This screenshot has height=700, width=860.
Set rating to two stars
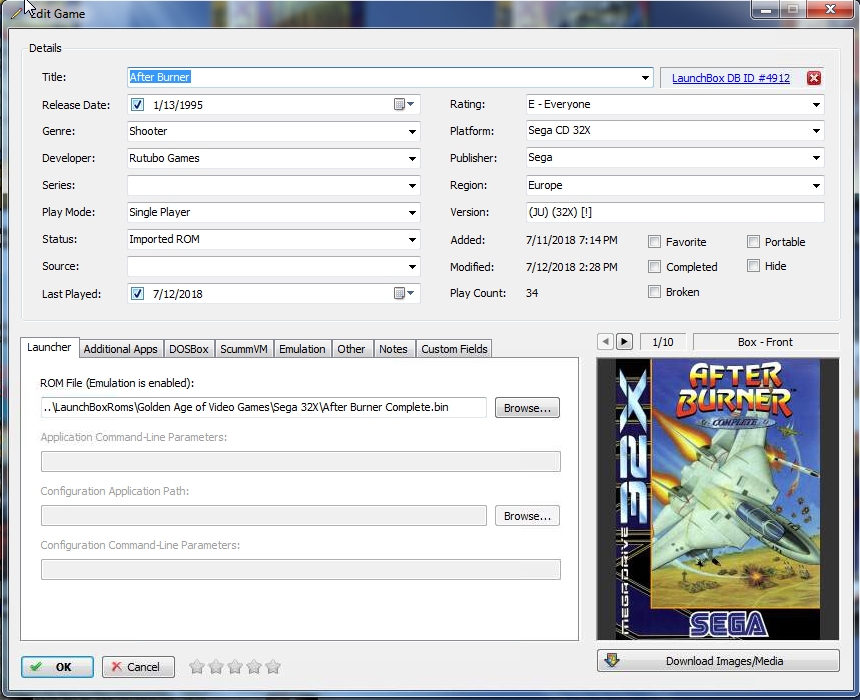pos(216,667)
